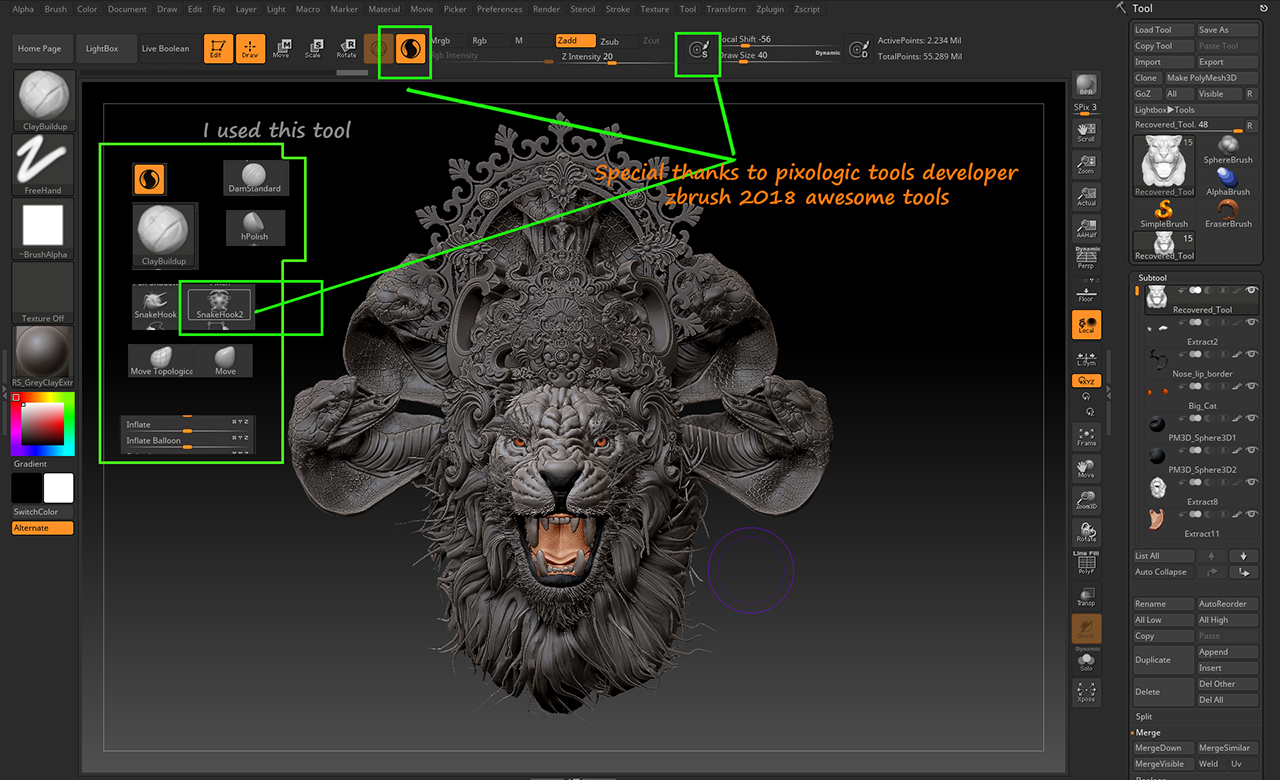Image resolution: width=1280 pixels, height=780 pixels.
Task: Open the ClayBuildup brush picker thumbnail
Action: (45, 101)
